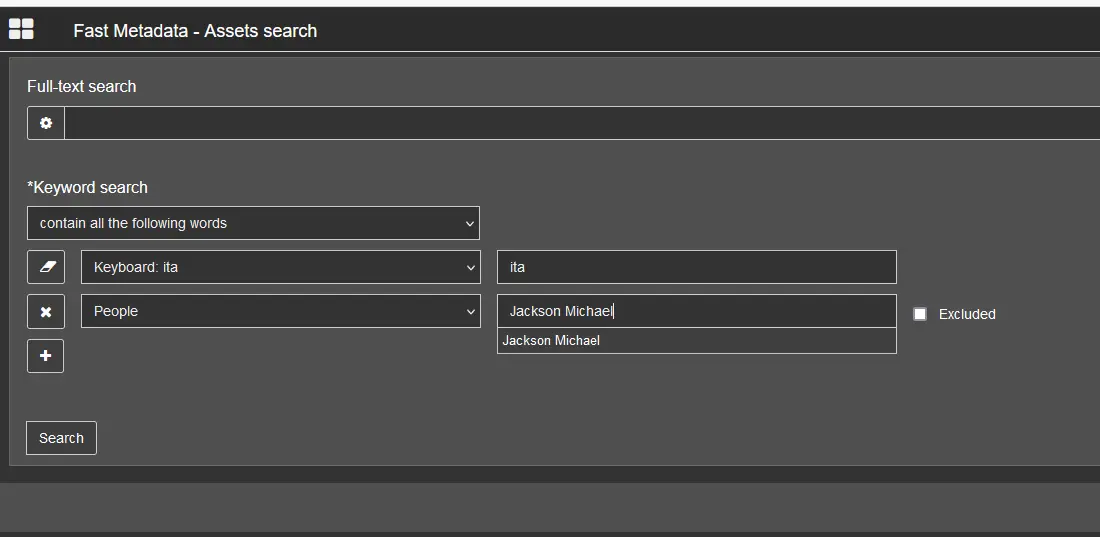This screenshot has height=537, width=1100.
Task: Expand "contain all the following words" dropdown
Action: (x=253, y=223)
